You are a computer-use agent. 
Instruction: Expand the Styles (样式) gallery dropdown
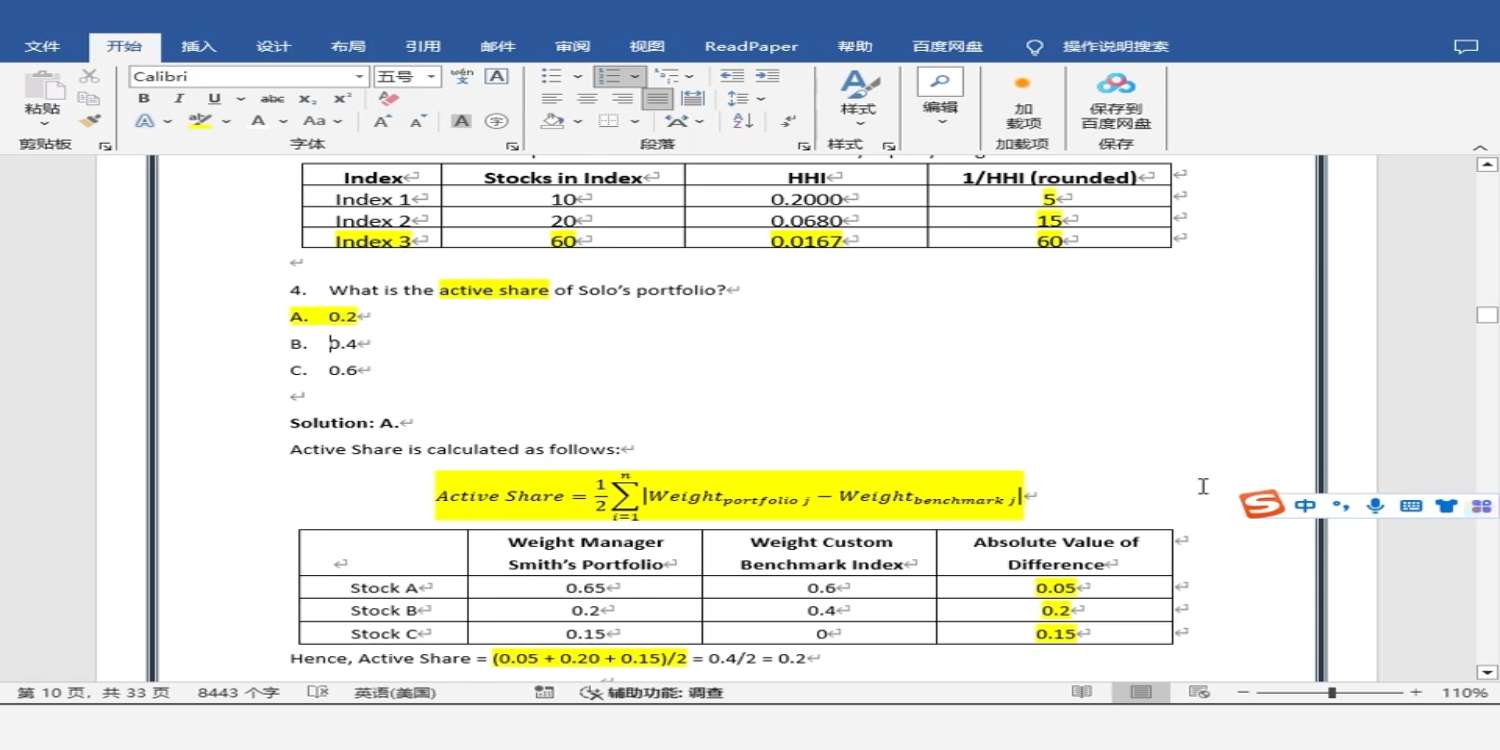(859, 123)
